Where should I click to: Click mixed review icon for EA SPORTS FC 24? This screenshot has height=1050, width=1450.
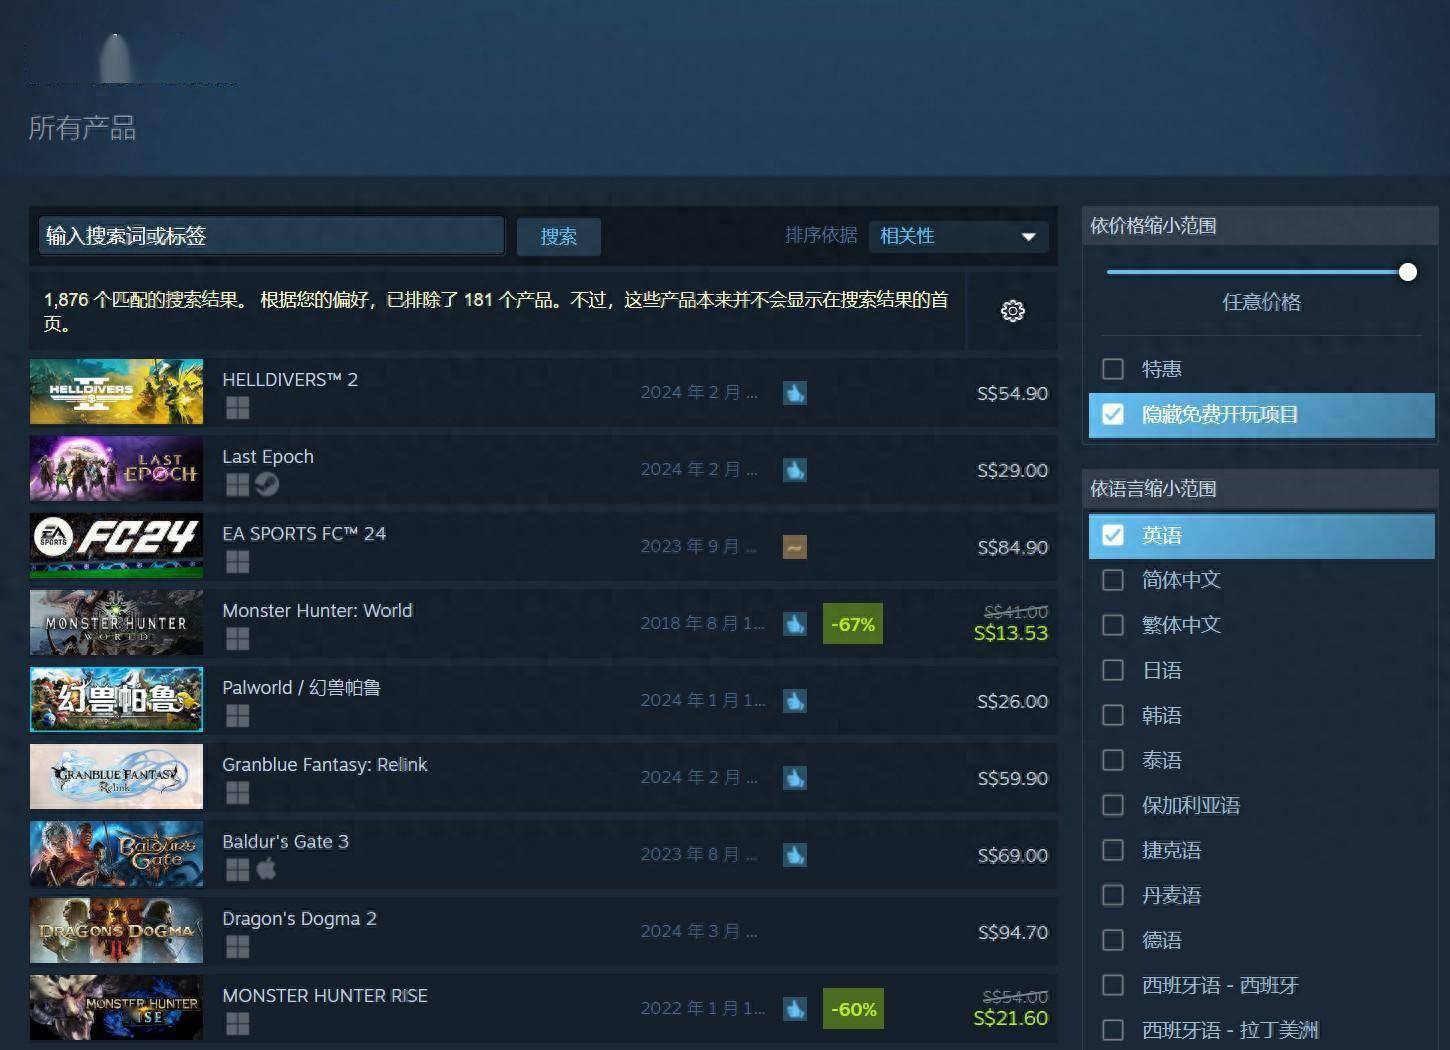(795, 547)
